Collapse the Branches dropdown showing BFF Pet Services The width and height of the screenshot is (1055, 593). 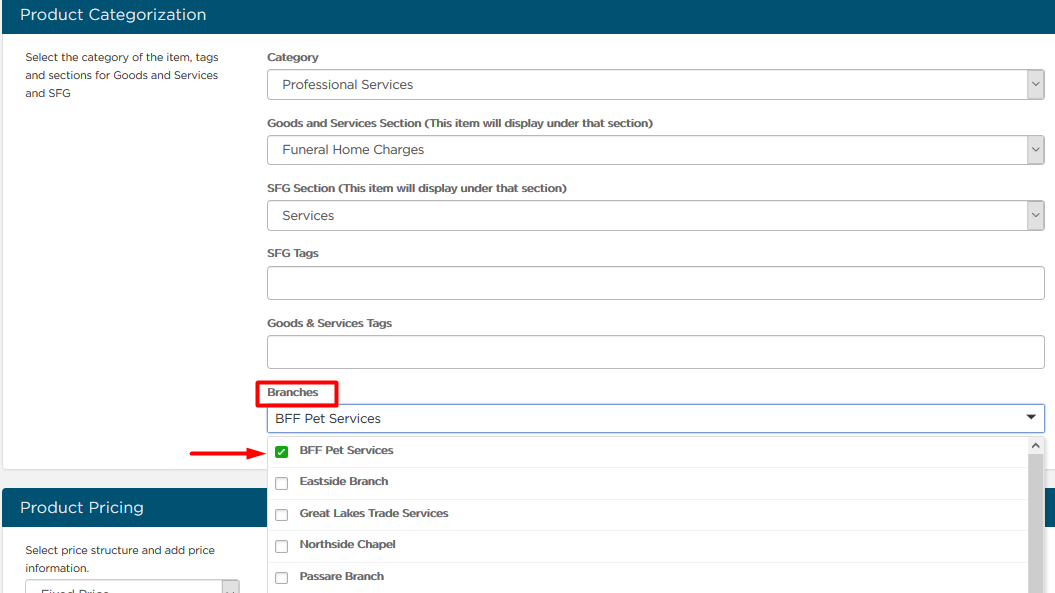655,419
